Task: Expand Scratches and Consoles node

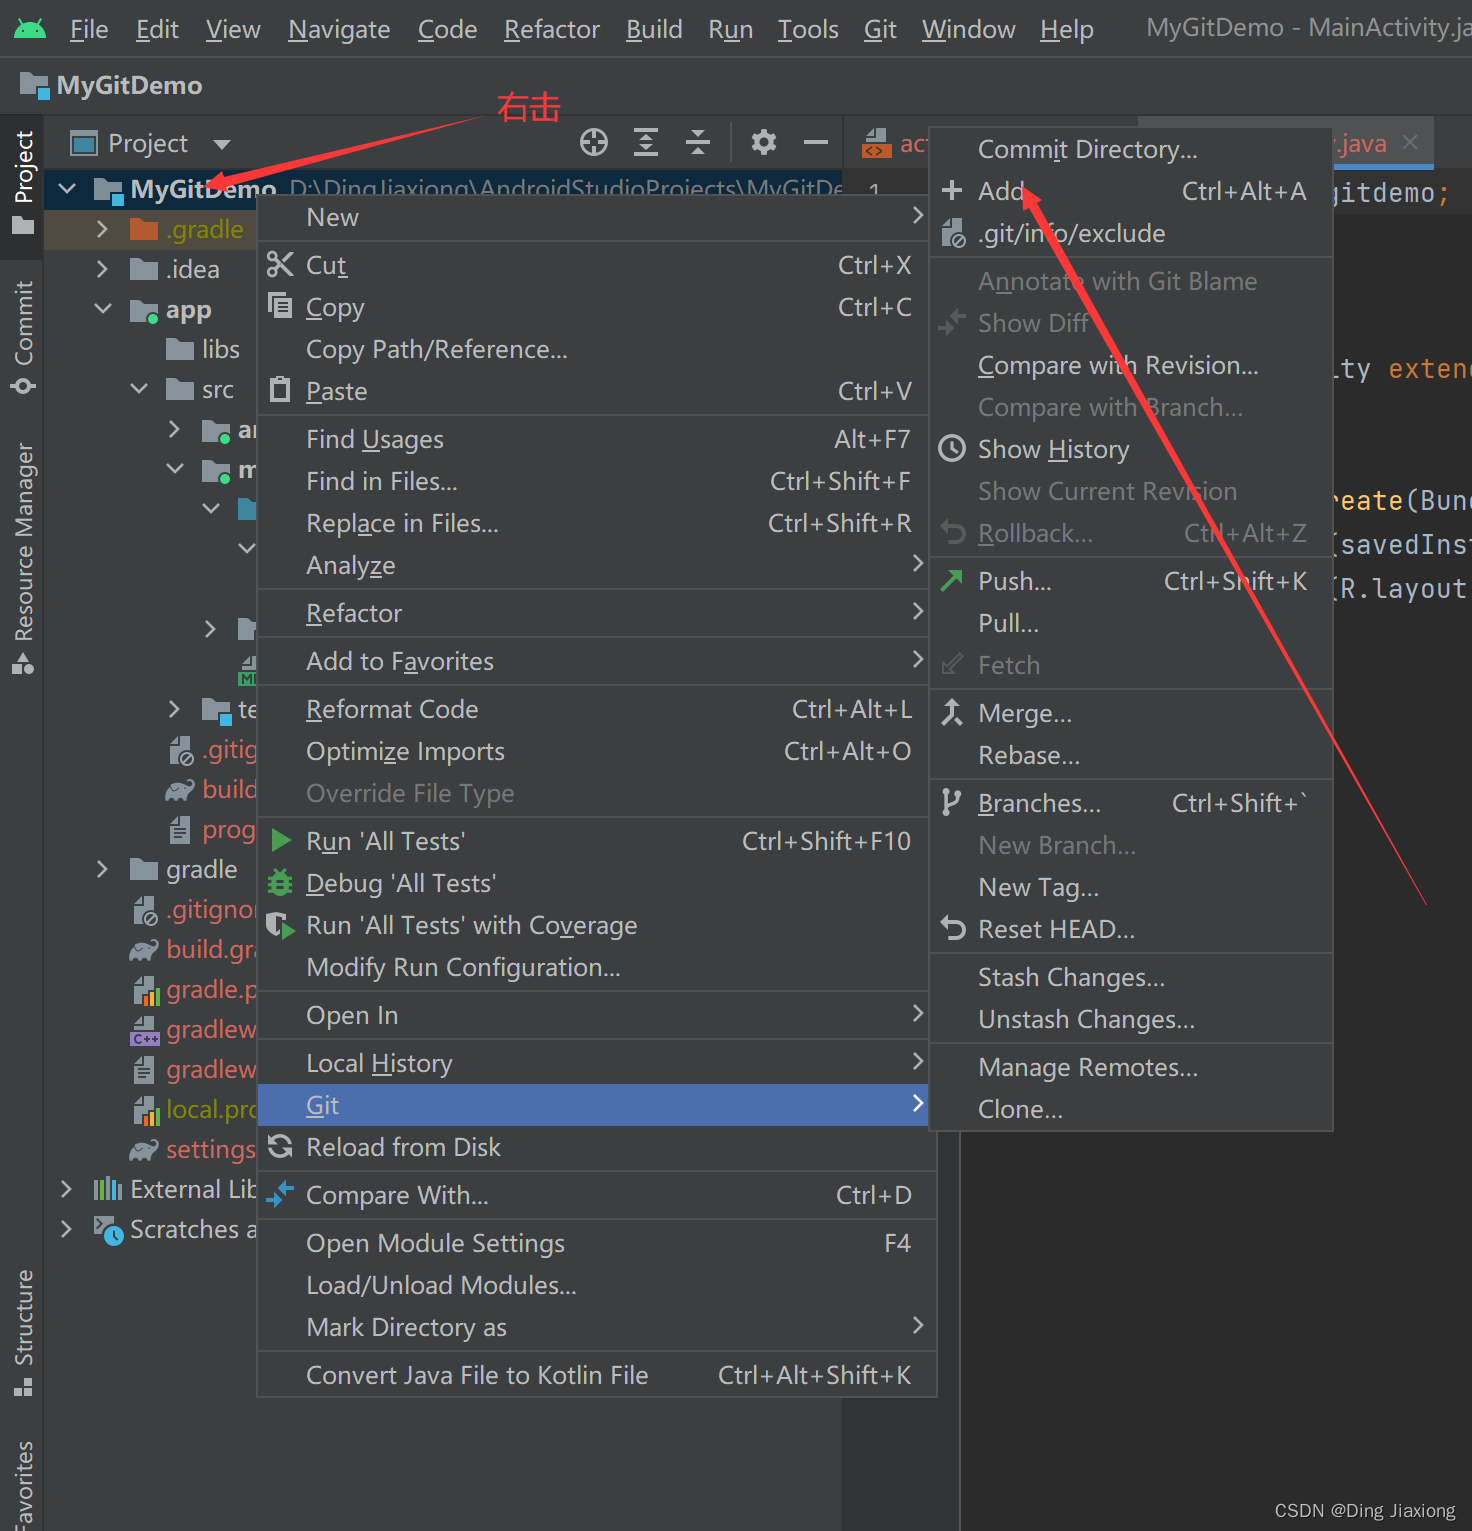Action: pyautogui.click(x=67, y=1229)
